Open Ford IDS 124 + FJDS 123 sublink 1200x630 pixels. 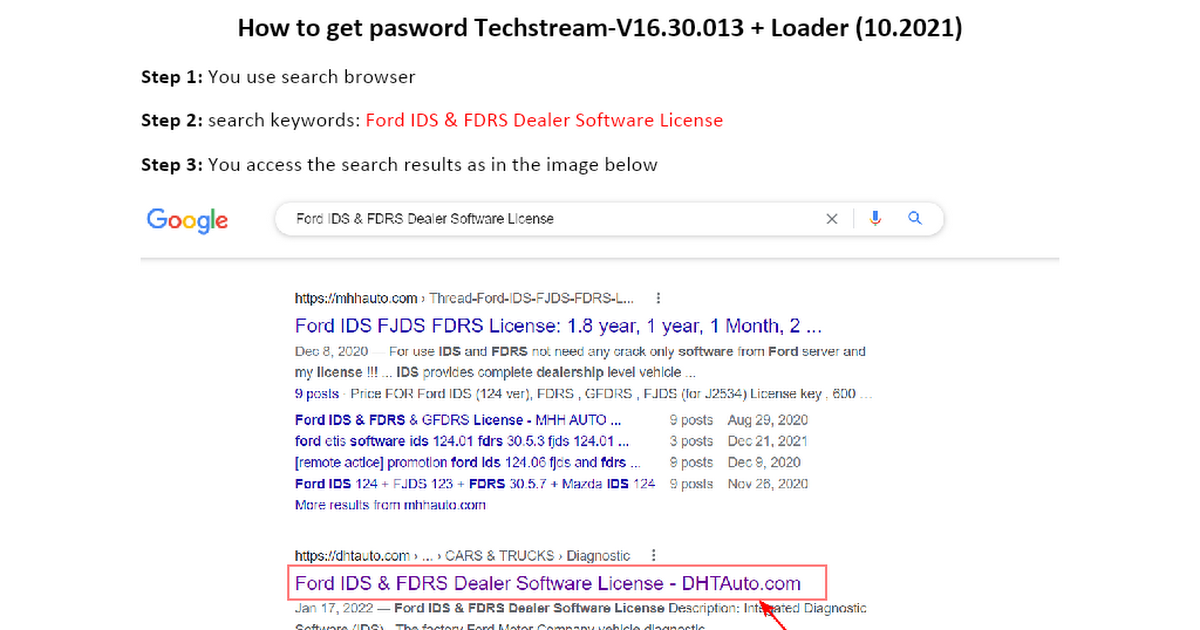(475, 484)
